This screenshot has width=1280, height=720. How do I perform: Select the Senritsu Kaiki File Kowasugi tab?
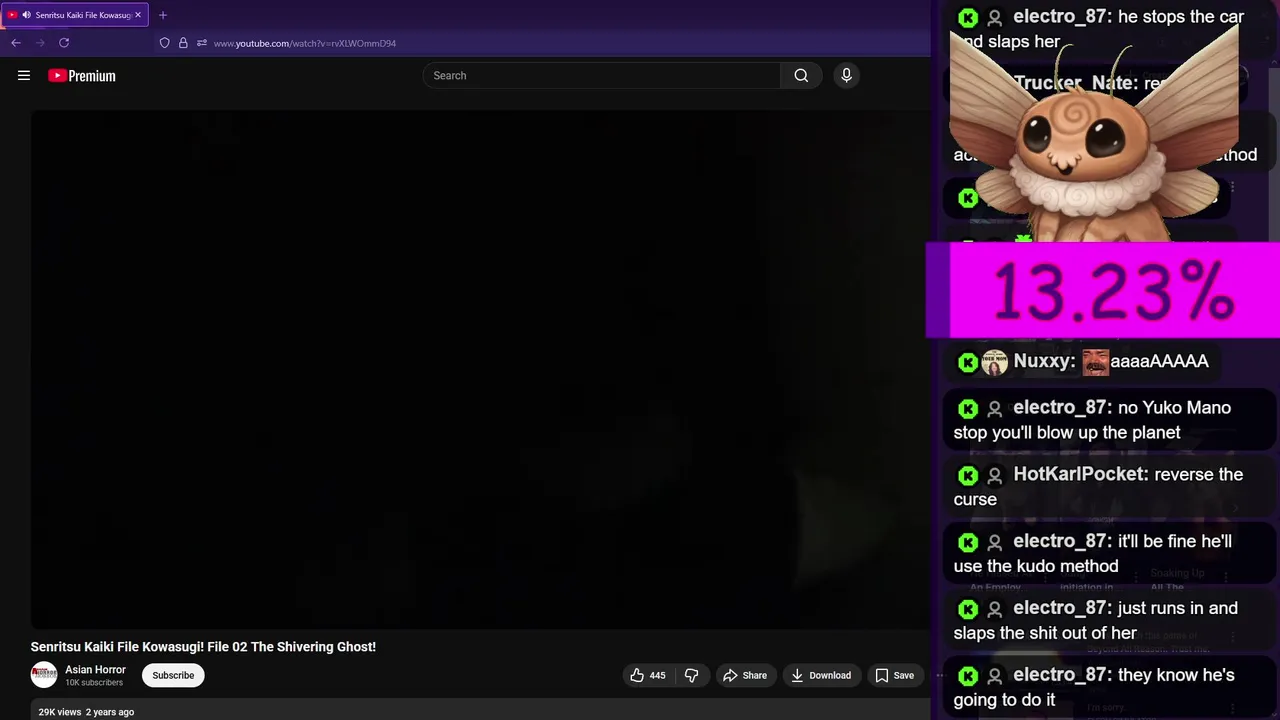click(75, 15)
